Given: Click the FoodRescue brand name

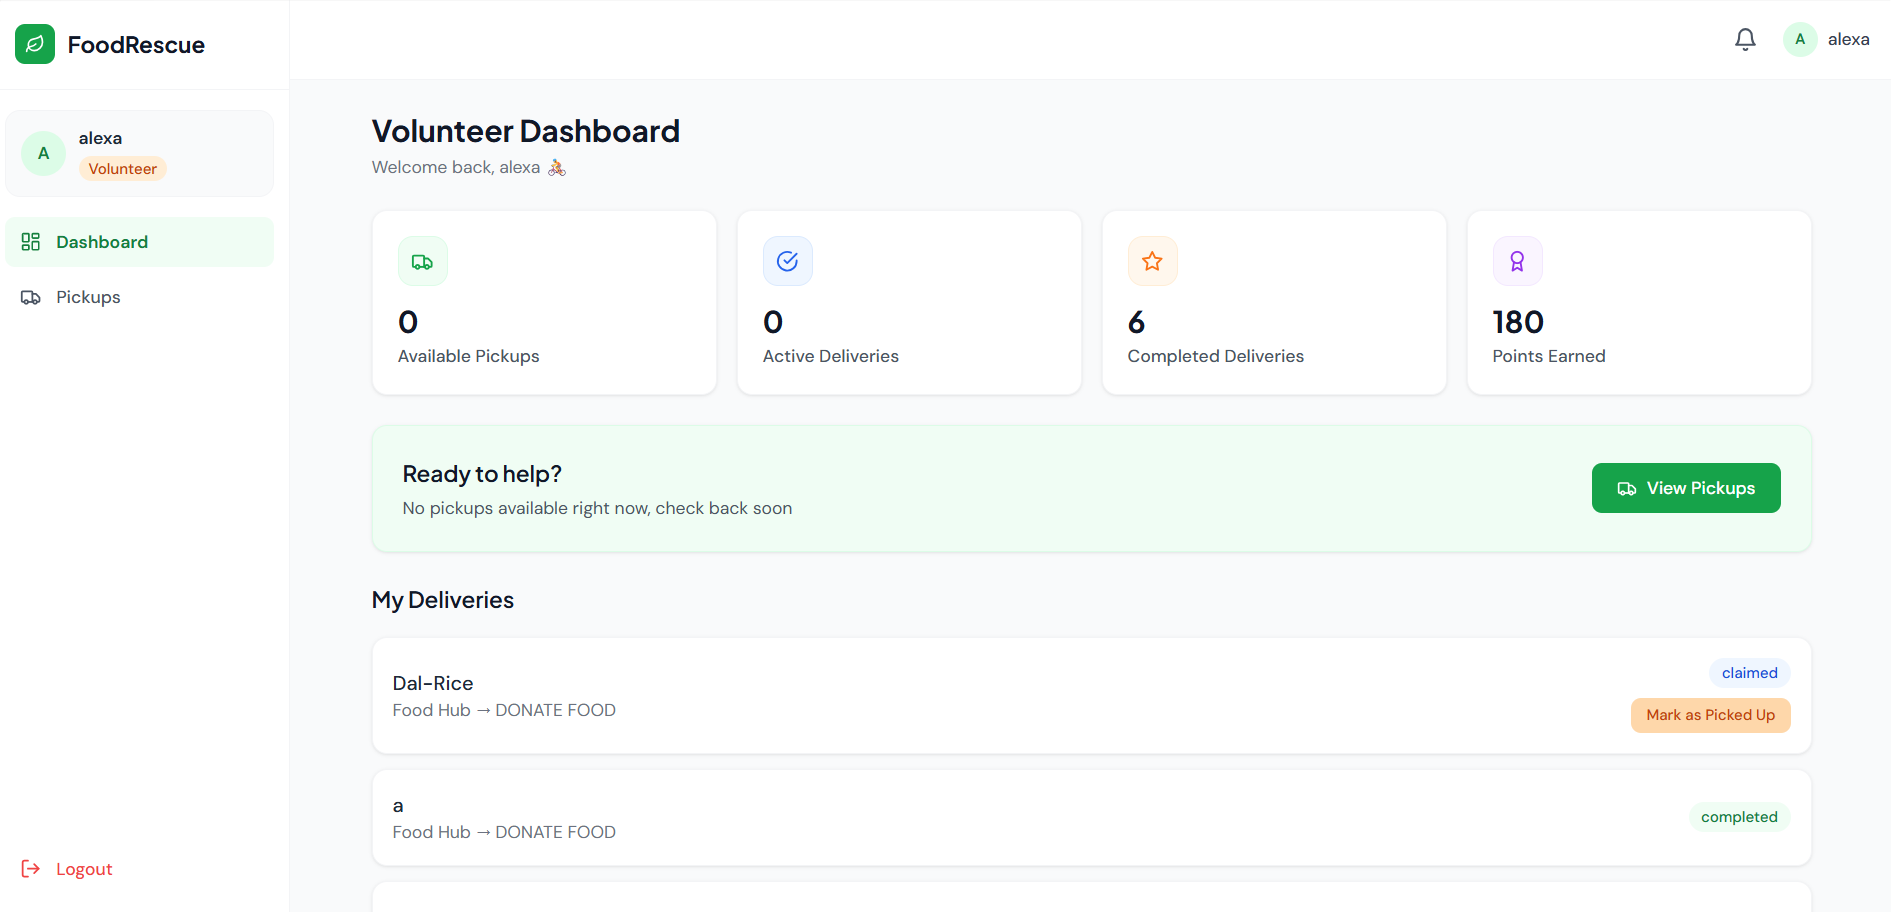Looking at the screenshot, I should click(136, 45).
